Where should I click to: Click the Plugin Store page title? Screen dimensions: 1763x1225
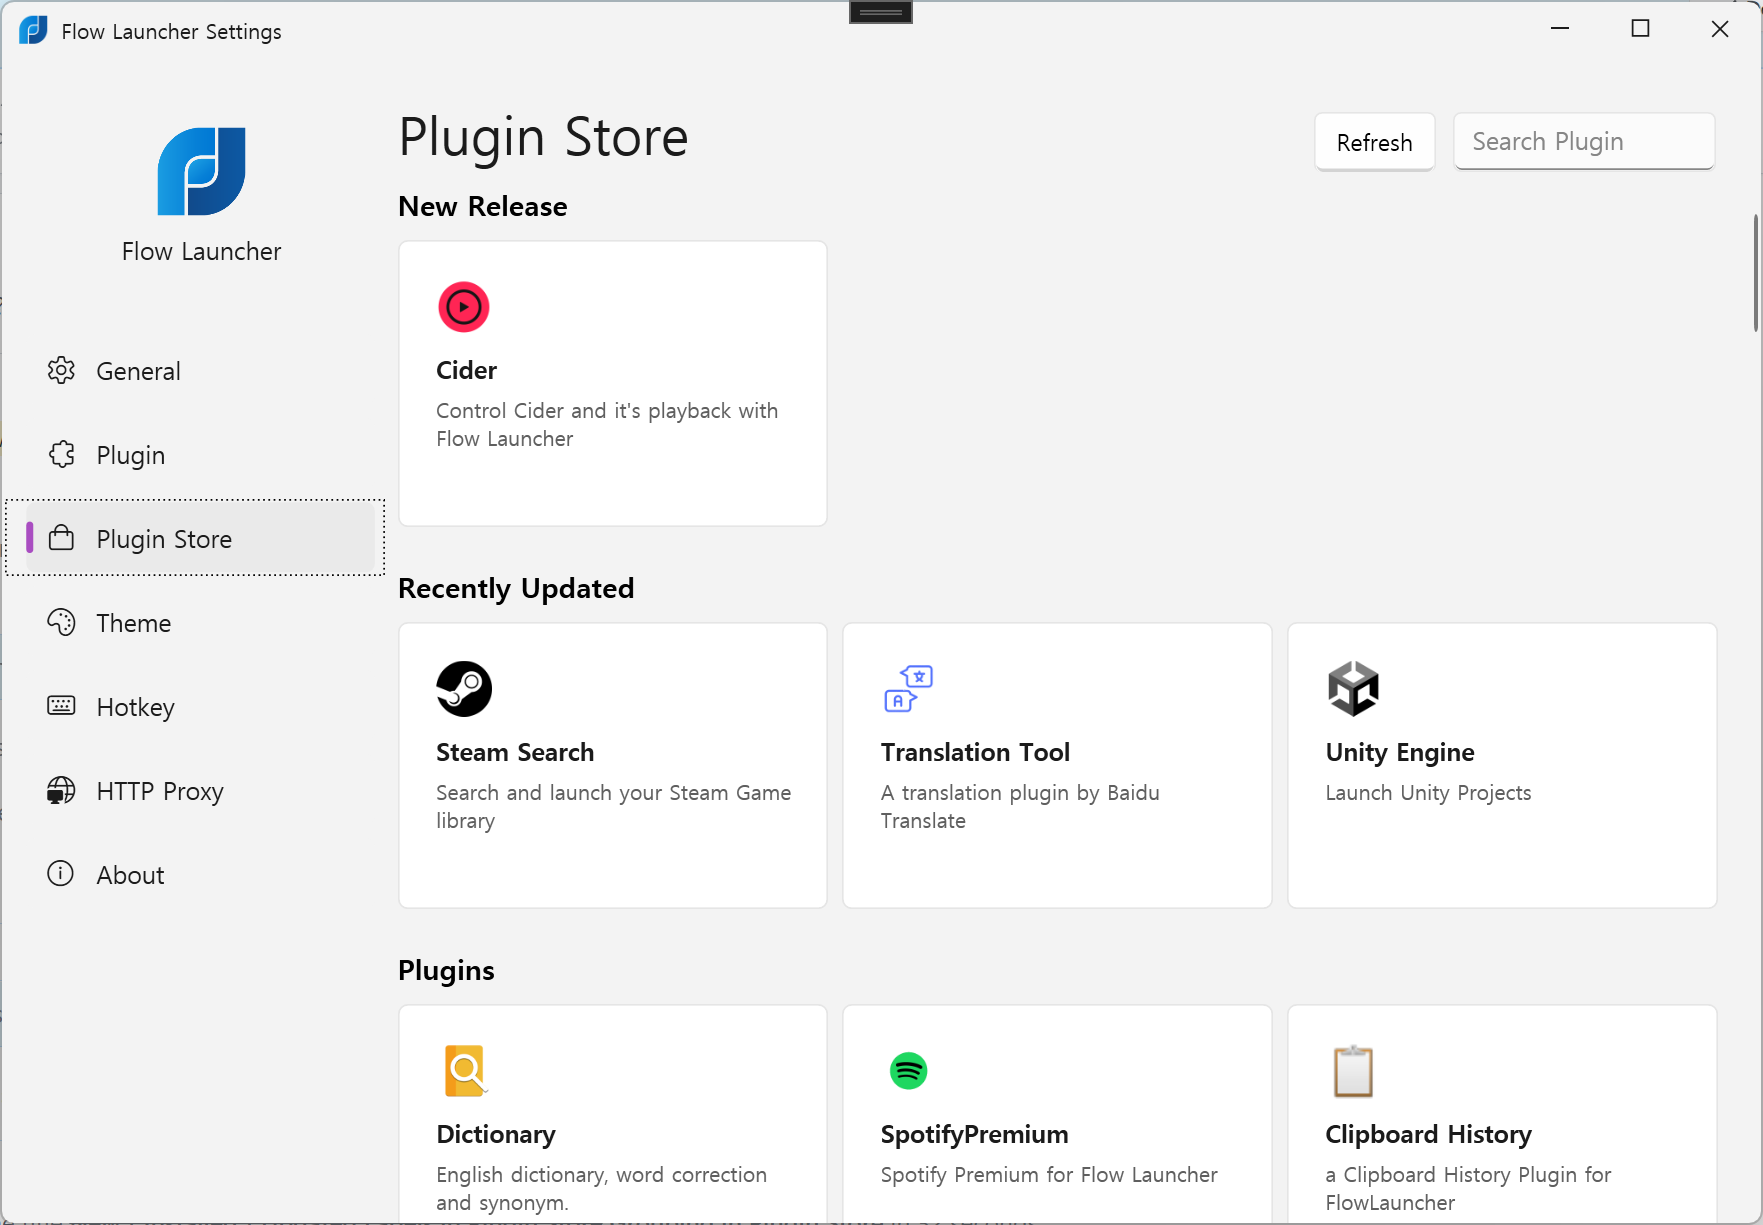543,137
